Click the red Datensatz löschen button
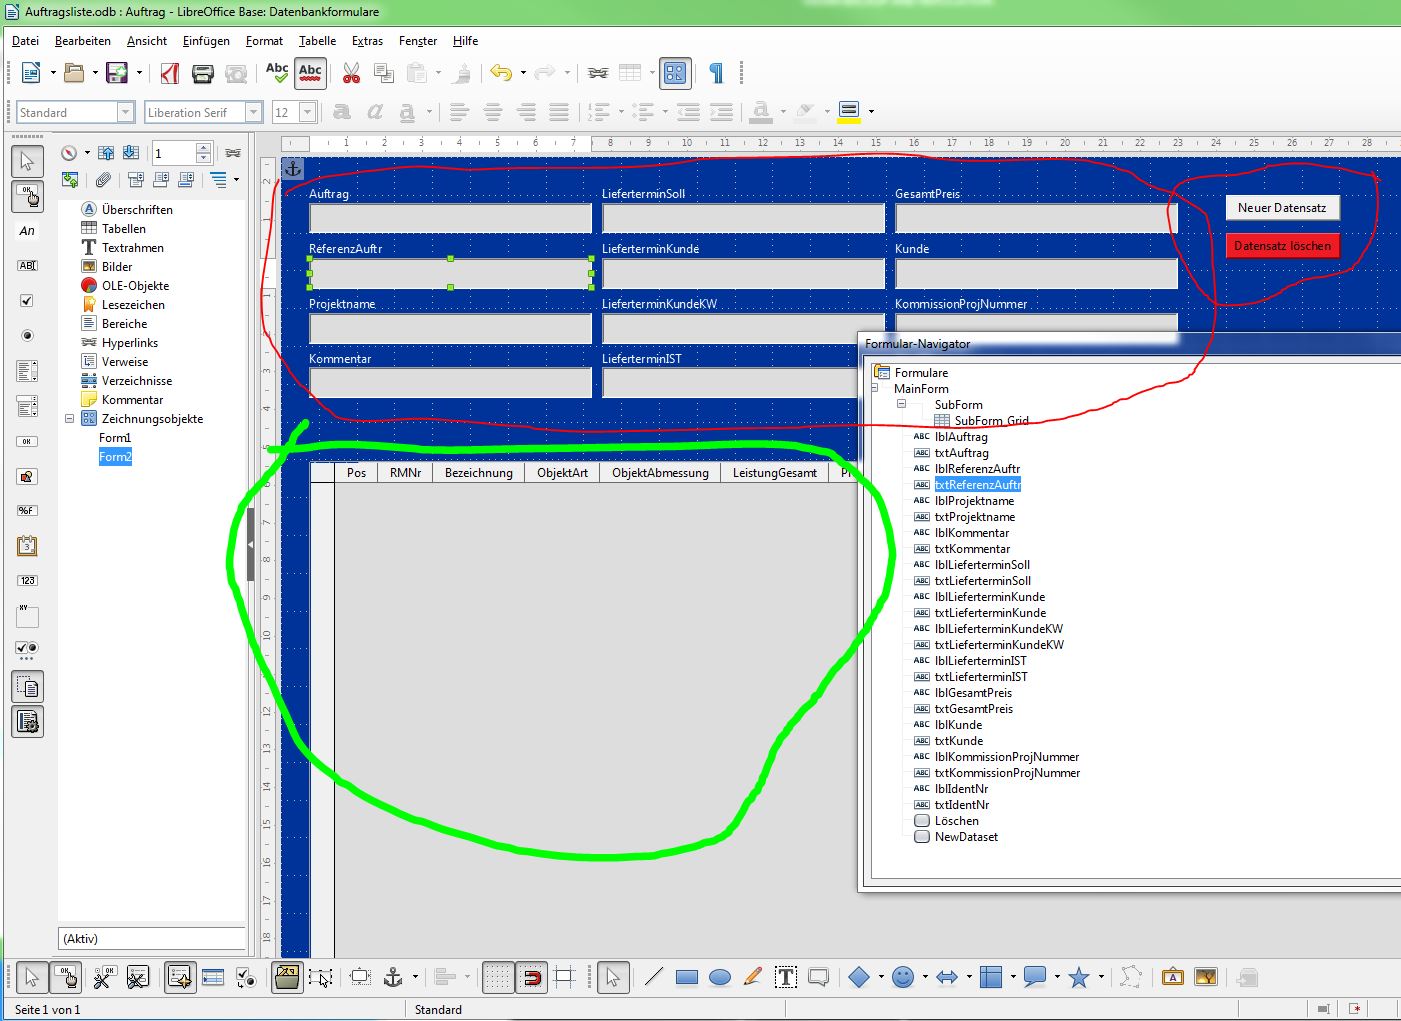1401x1021 pixels. (1281, 246)
